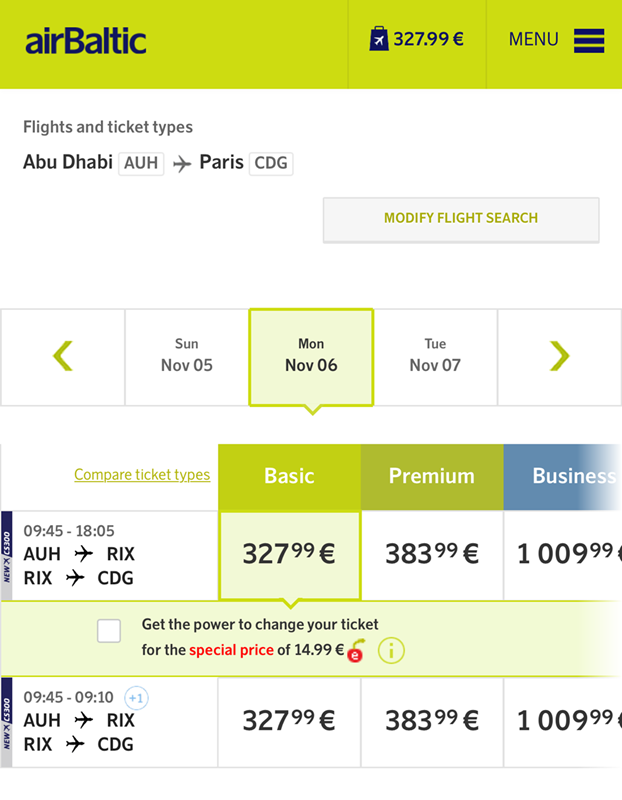Choose Premium 383.99 € for the 18:05 arrival flight
This screenshot has width=622, height=800.
click(x=432, y=555)
